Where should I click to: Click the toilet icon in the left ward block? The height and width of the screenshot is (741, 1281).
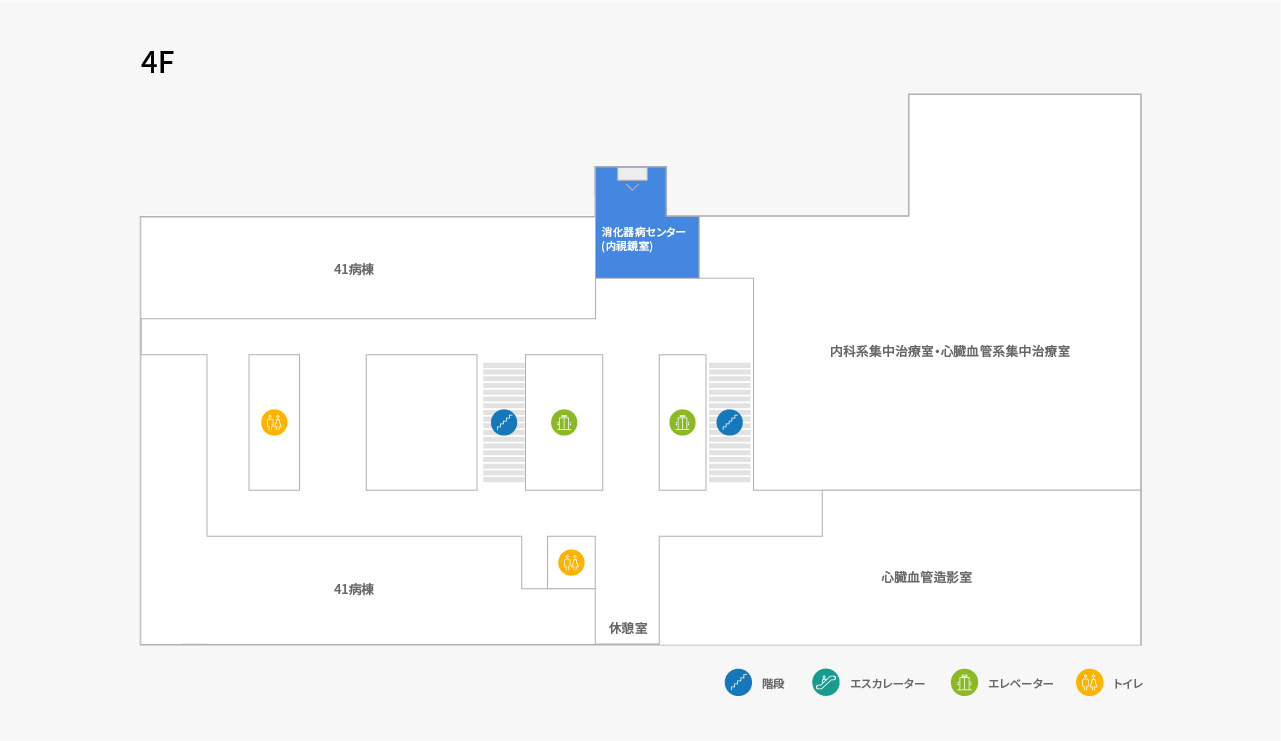click(274, 422)
